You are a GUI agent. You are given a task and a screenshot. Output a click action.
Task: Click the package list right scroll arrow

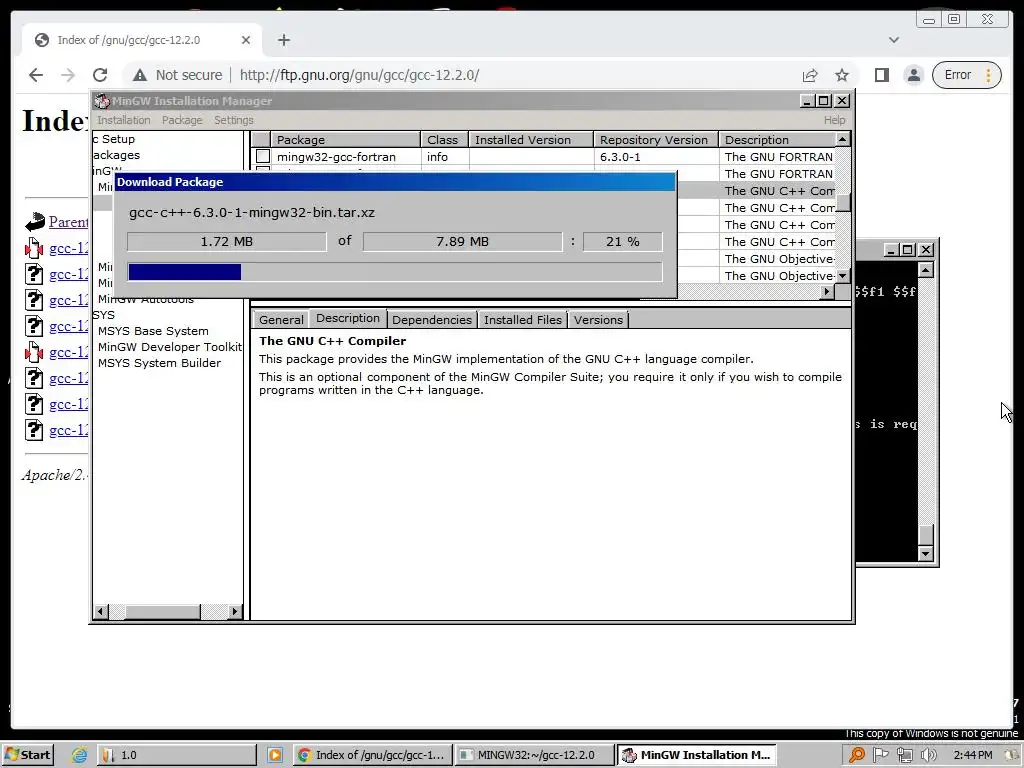(827, 291)
